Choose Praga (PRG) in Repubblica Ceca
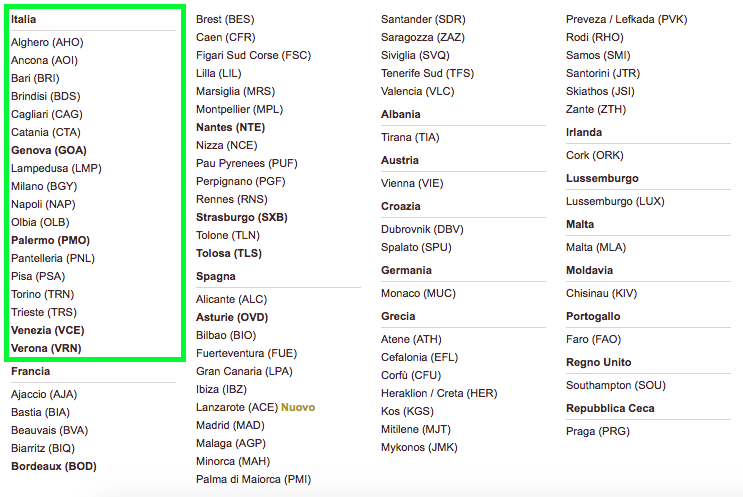 tap(596, 431)
